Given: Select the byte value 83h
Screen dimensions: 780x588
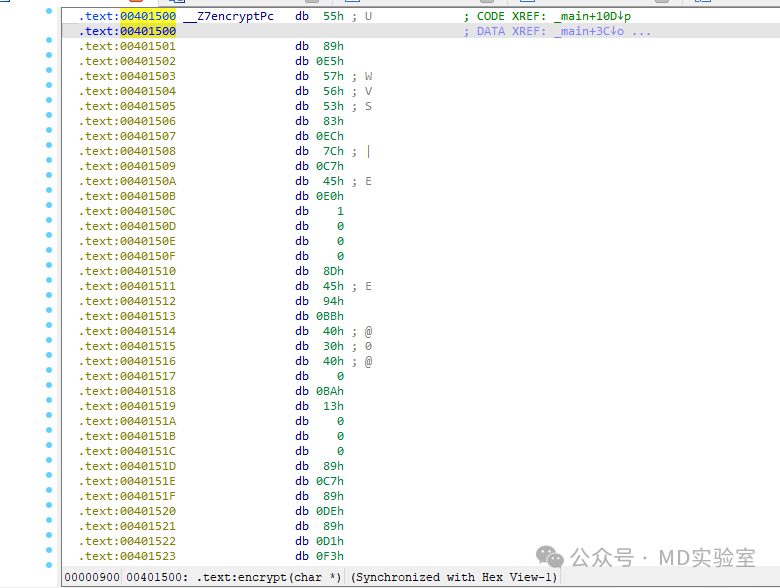Looking at the screenshot, I should (333, 121).
